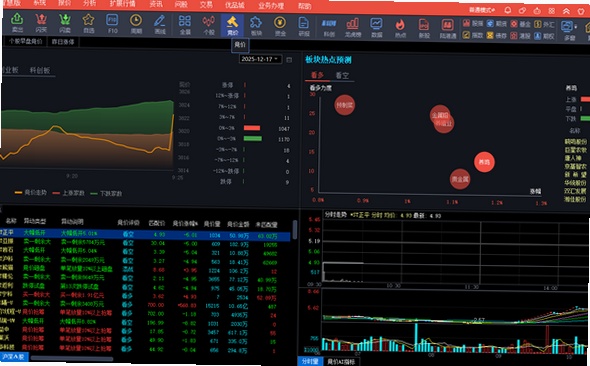Switch to the 科创板 board filter
This screenshot has width=590, height=366.
40,70
